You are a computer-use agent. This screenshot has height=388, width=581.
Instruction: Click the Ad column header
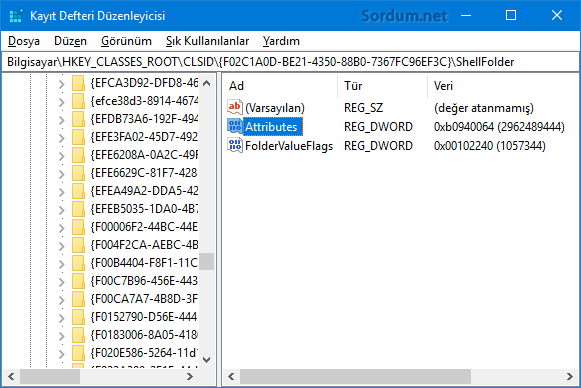(281, 86)
